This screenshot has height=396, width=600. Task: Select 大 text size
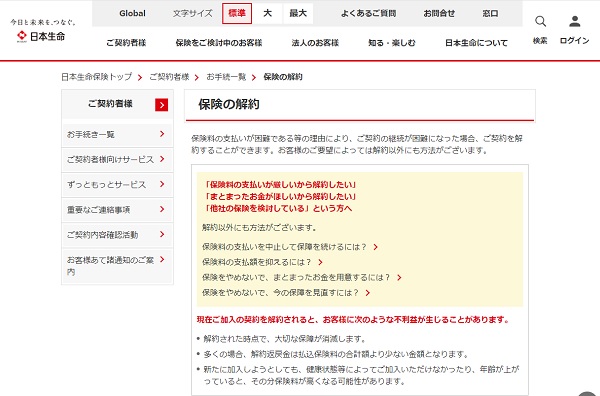[x=267, y=13]
